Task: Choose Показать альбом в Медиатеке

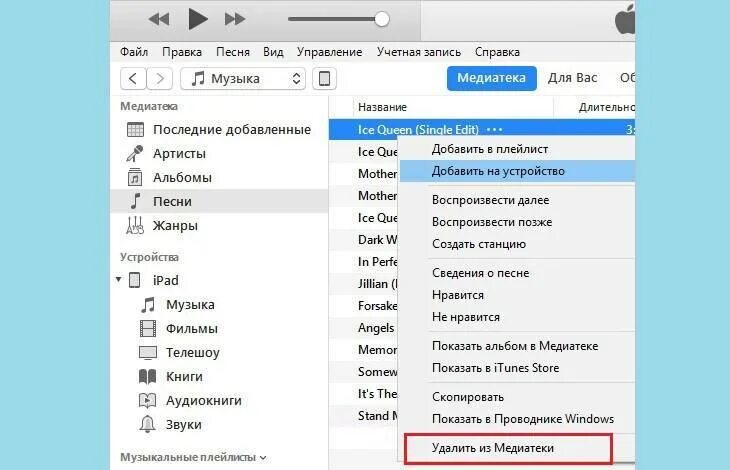Action: (x=515, y=346)
